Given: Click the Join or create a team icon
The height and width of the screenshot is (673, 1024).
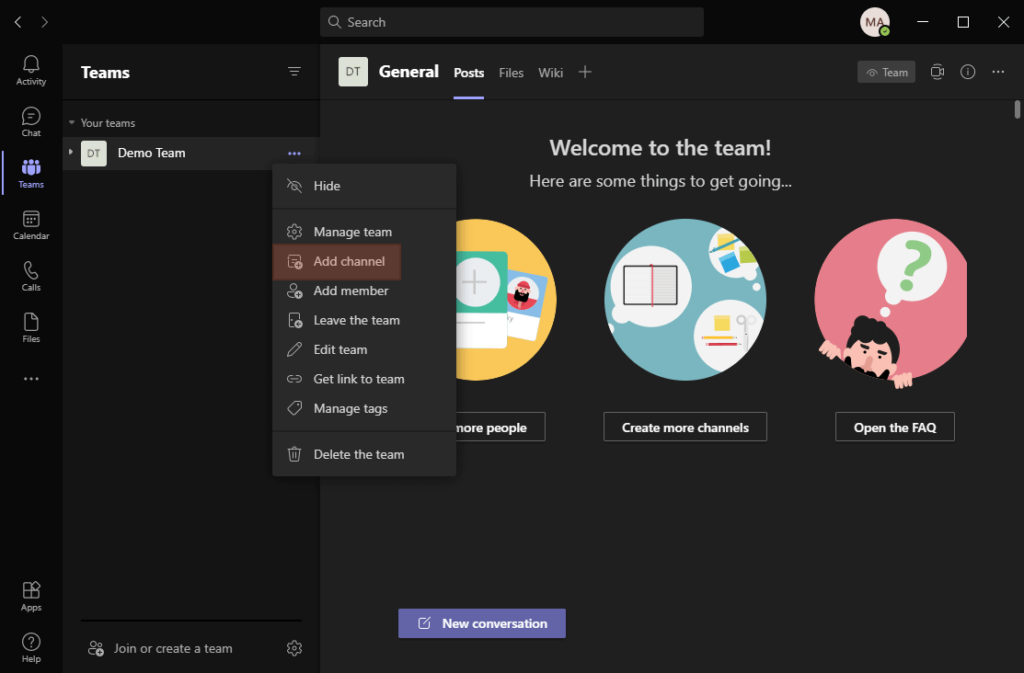Looking at the screenshot, I should pyautogui.click(x=96, y=648).
